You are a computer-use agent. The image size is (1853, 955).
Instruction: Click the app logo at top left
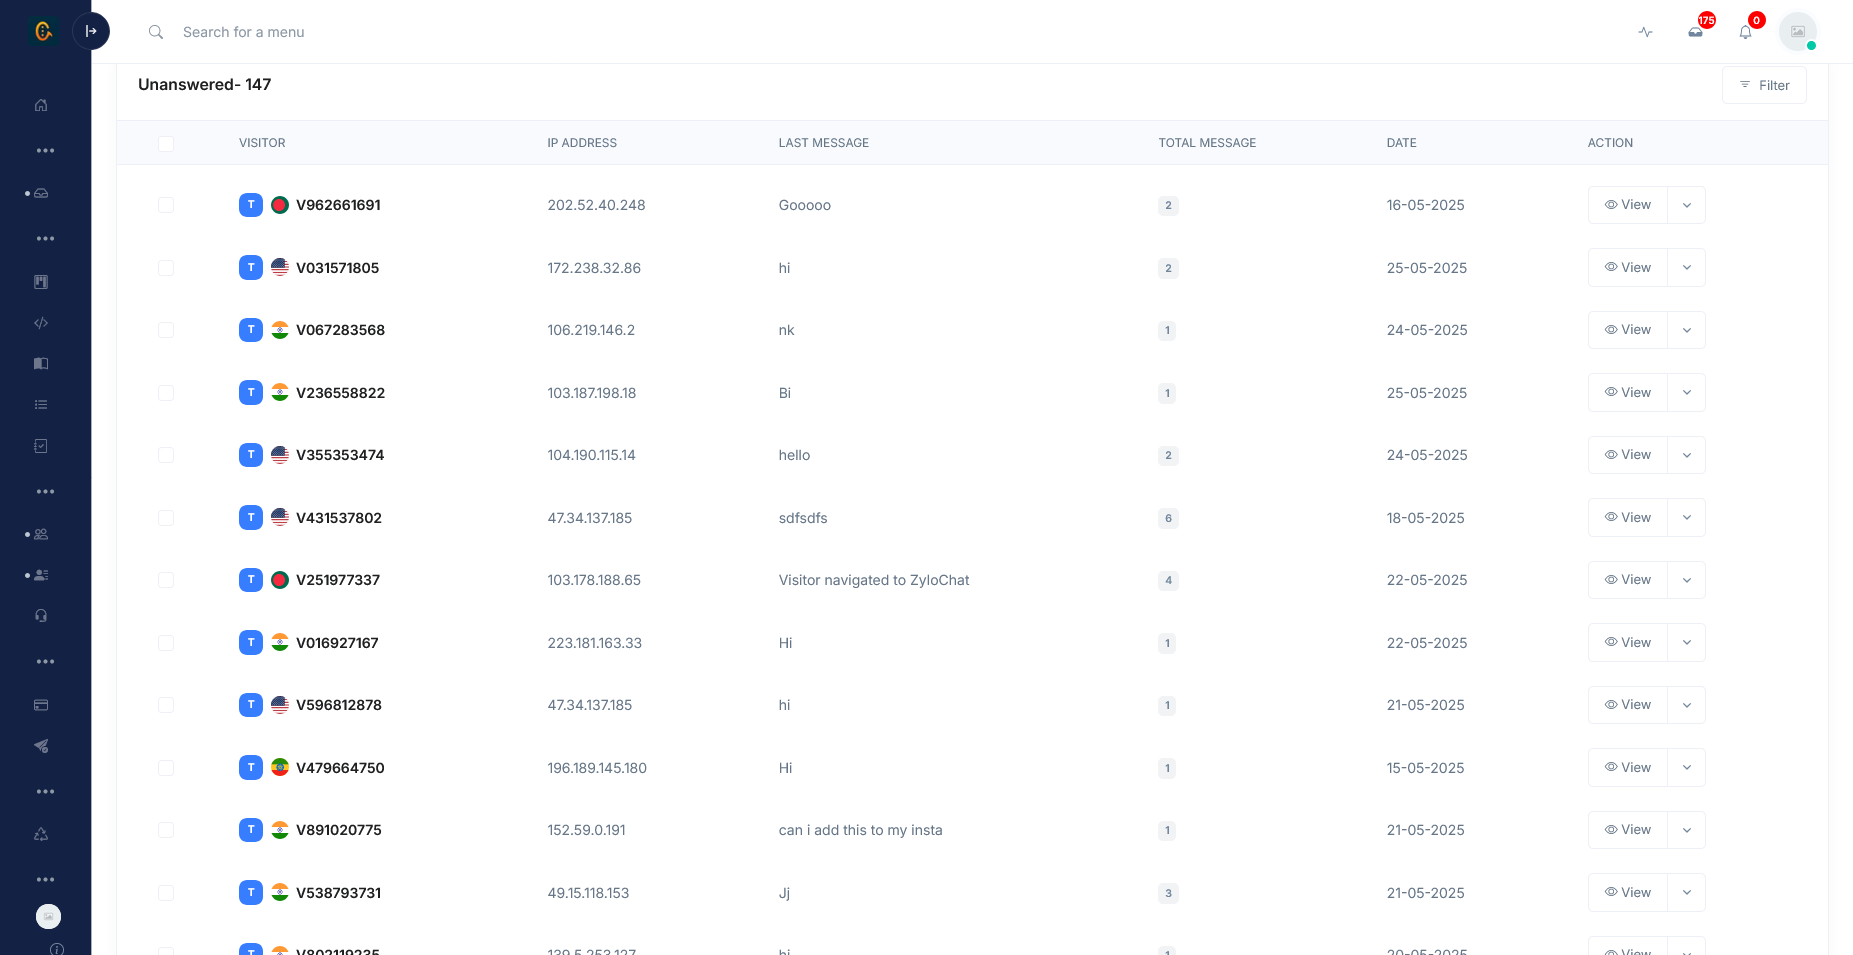[x=43, y=31]
